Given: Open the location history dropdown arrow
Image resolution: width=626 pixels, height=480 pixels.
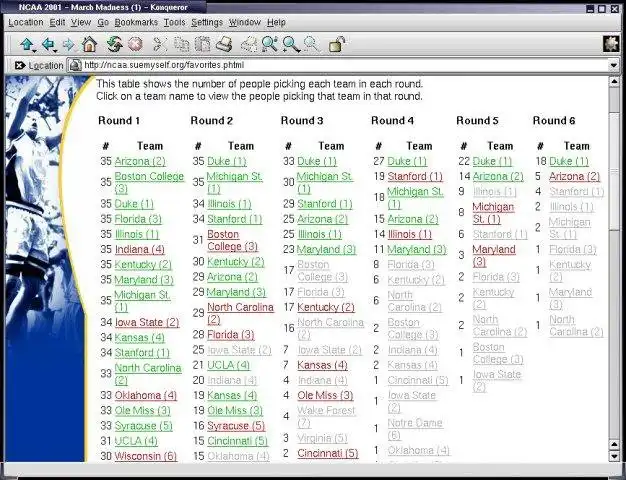Looking at the screenshot, I should (613, 65).
